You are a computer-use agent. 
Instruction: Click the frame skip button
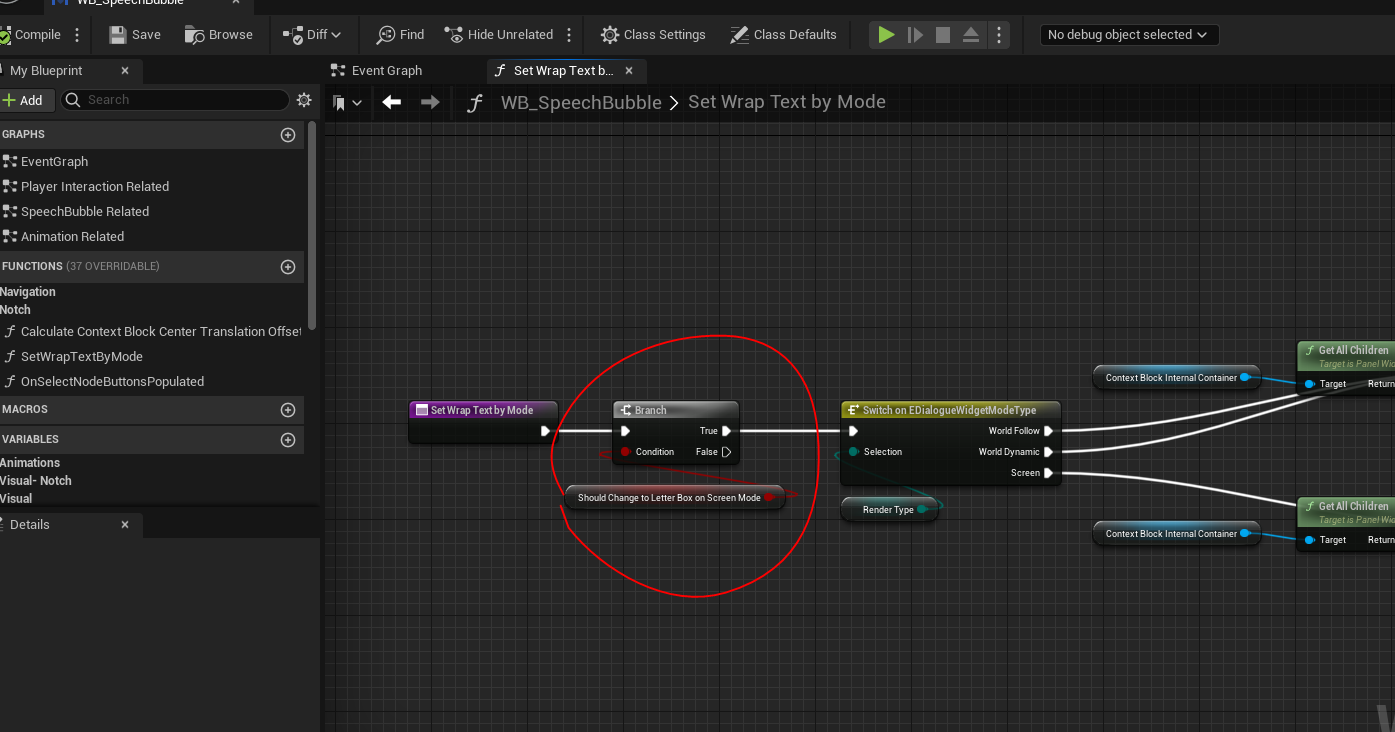915,35
